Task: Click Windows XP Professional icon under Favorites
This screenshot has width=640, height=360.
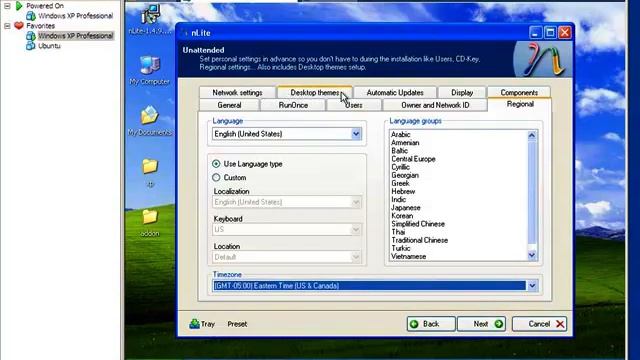Action: (31, 36)
